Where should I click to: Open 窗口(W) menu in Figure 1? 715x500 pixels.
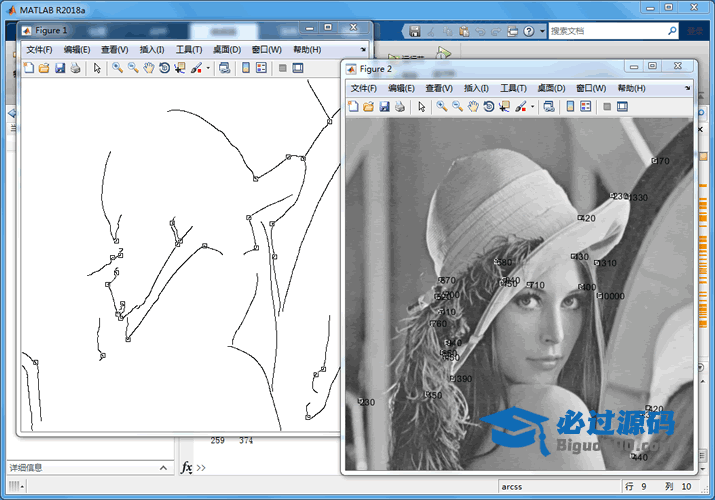coord(267,50)
